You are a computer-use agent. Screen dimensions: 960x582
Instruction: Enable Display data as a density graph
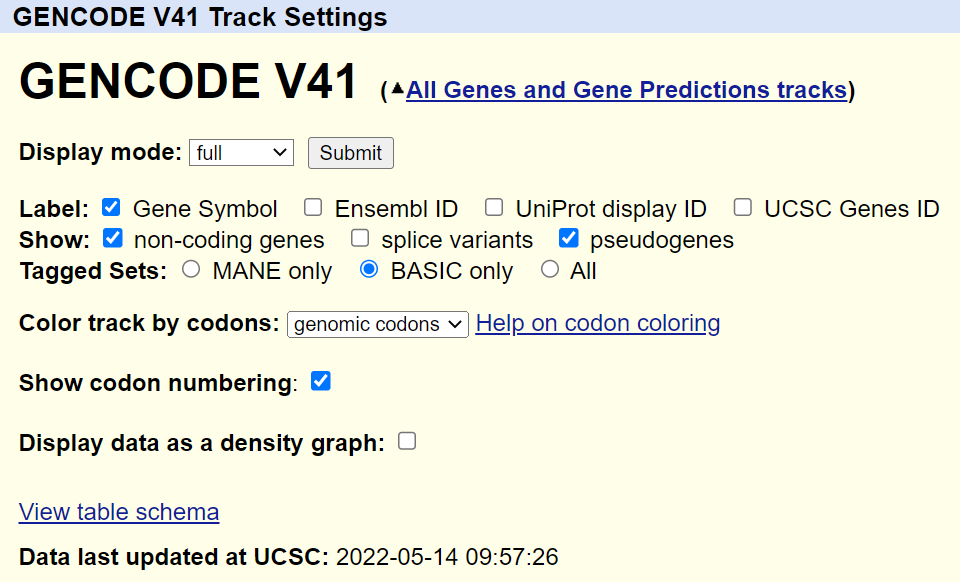[407, 442]
